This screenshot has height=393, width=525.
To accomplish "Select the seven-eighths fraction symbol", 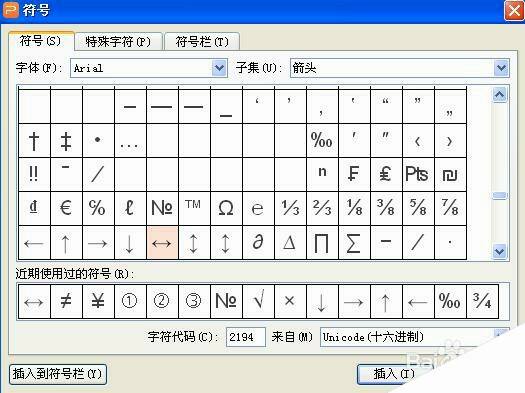I will click(450, 208).
